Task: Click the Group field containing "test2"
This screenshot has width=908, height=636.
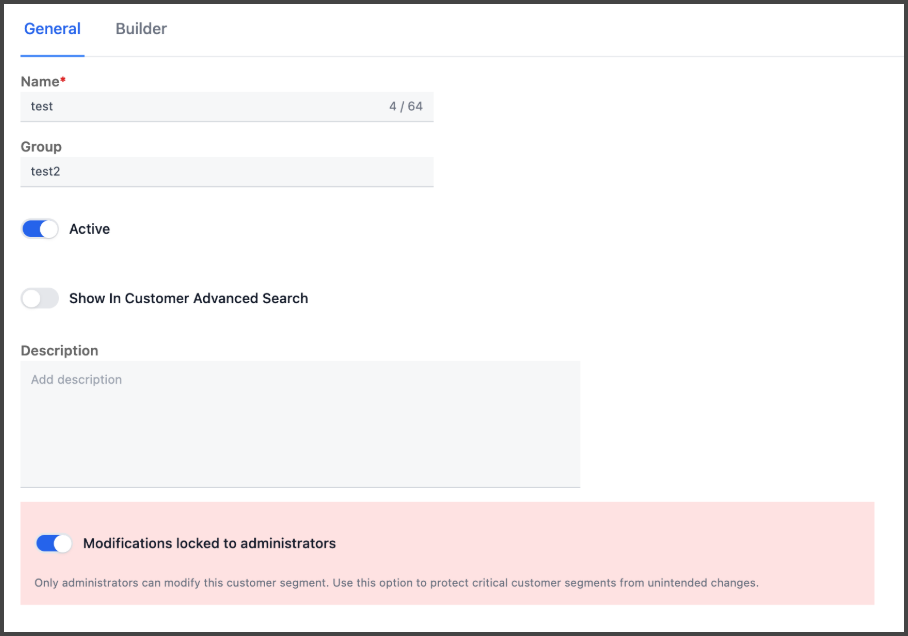Action: (226, 171)
